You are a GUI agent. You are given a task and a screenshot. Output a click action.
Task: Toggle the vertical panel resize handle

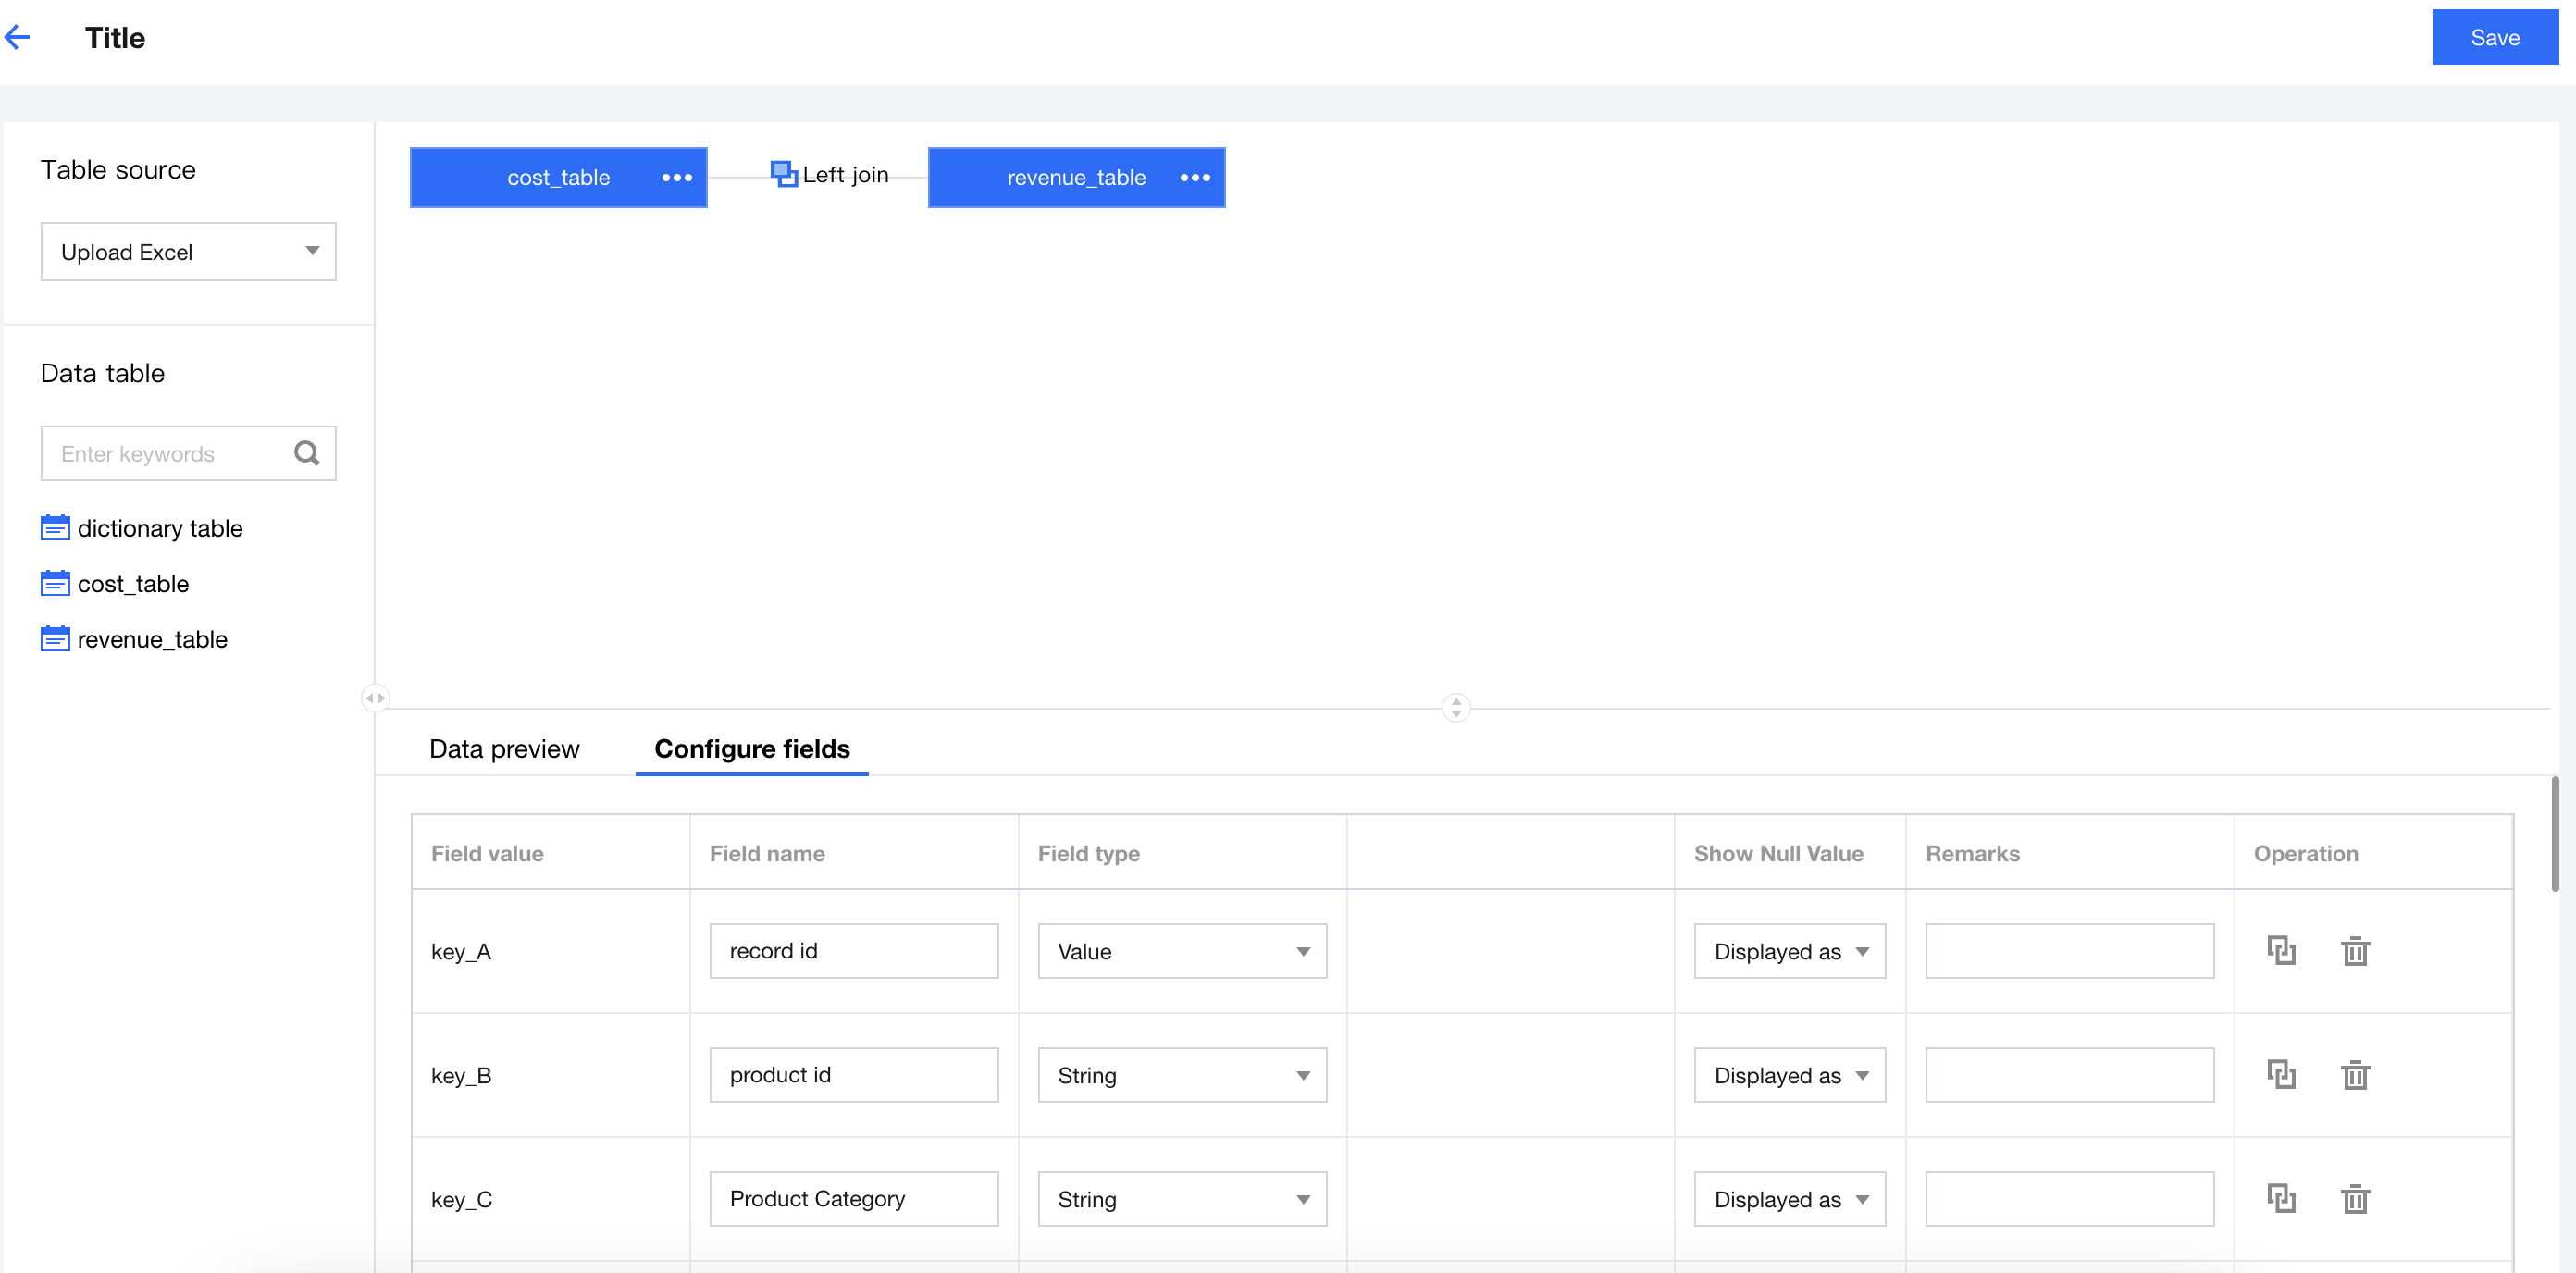(x=1456, y=708)
